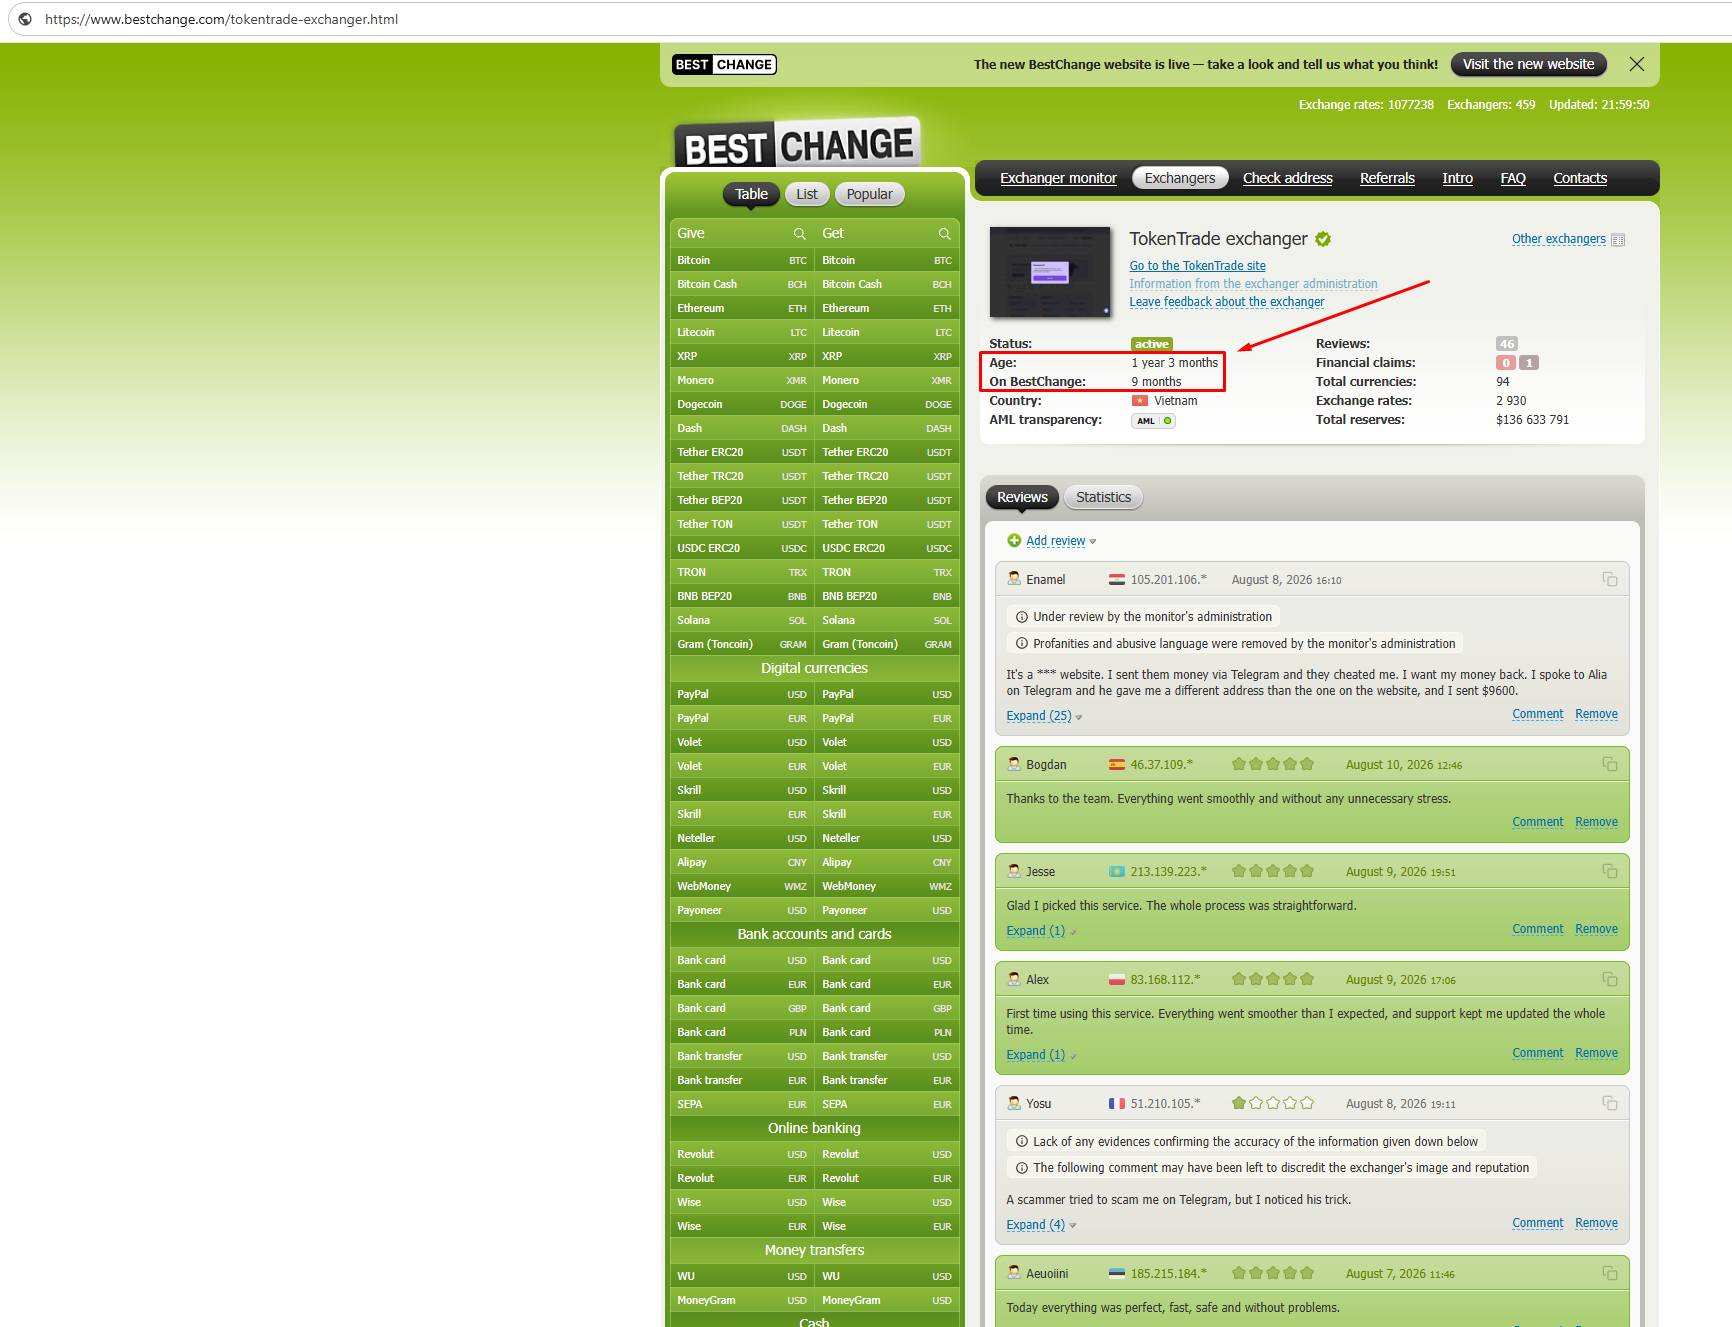The width and height of the screenshot is (1732, 1327).
Task: Click the Other exchangers list icon
Action: [1618, 240]
